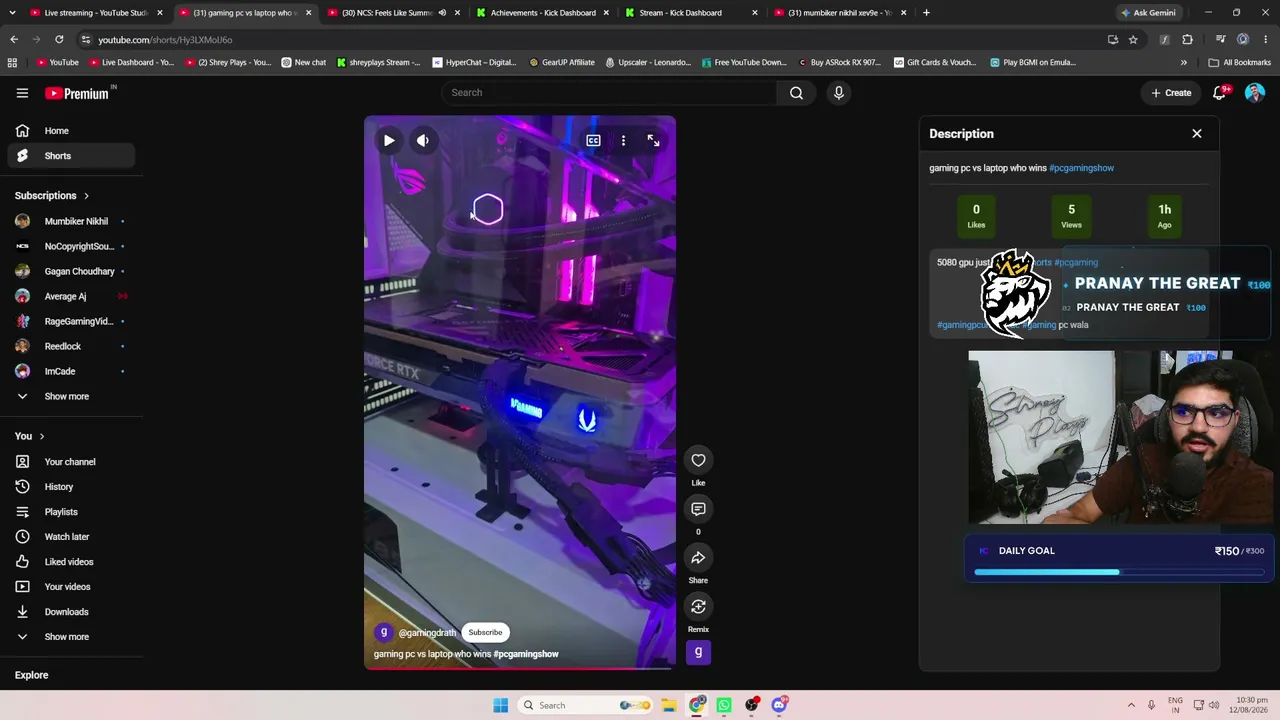Enter fullscreen on the Short

[x=653, y=141]
